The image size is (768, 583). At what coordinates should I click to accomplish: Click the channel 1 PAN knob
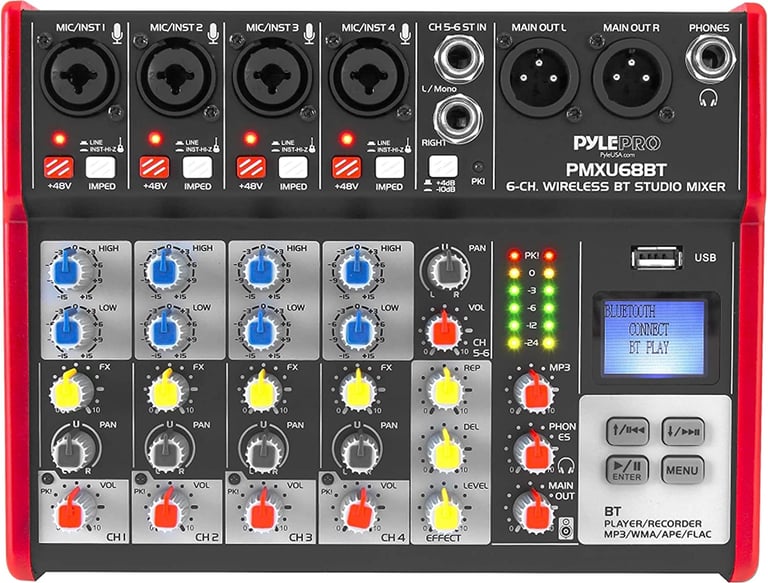74,449
